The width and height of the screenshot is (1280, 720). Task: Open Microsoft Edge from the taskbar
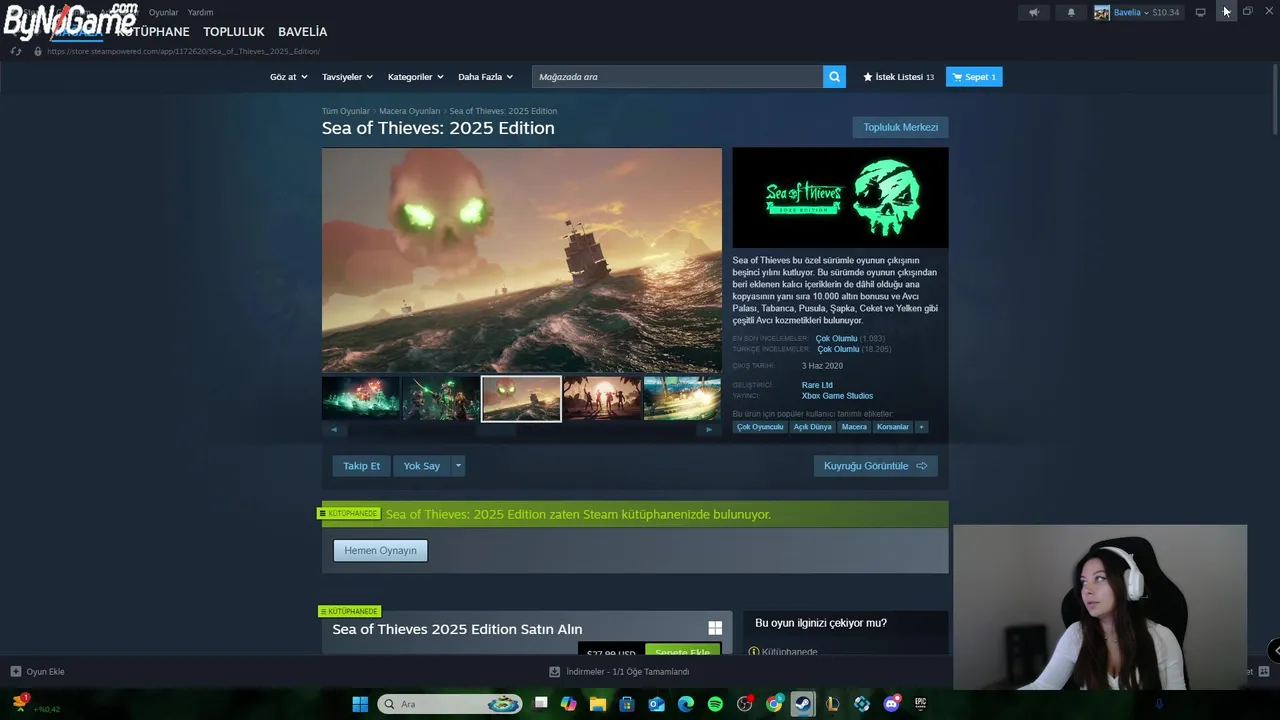tap(686, 704)
